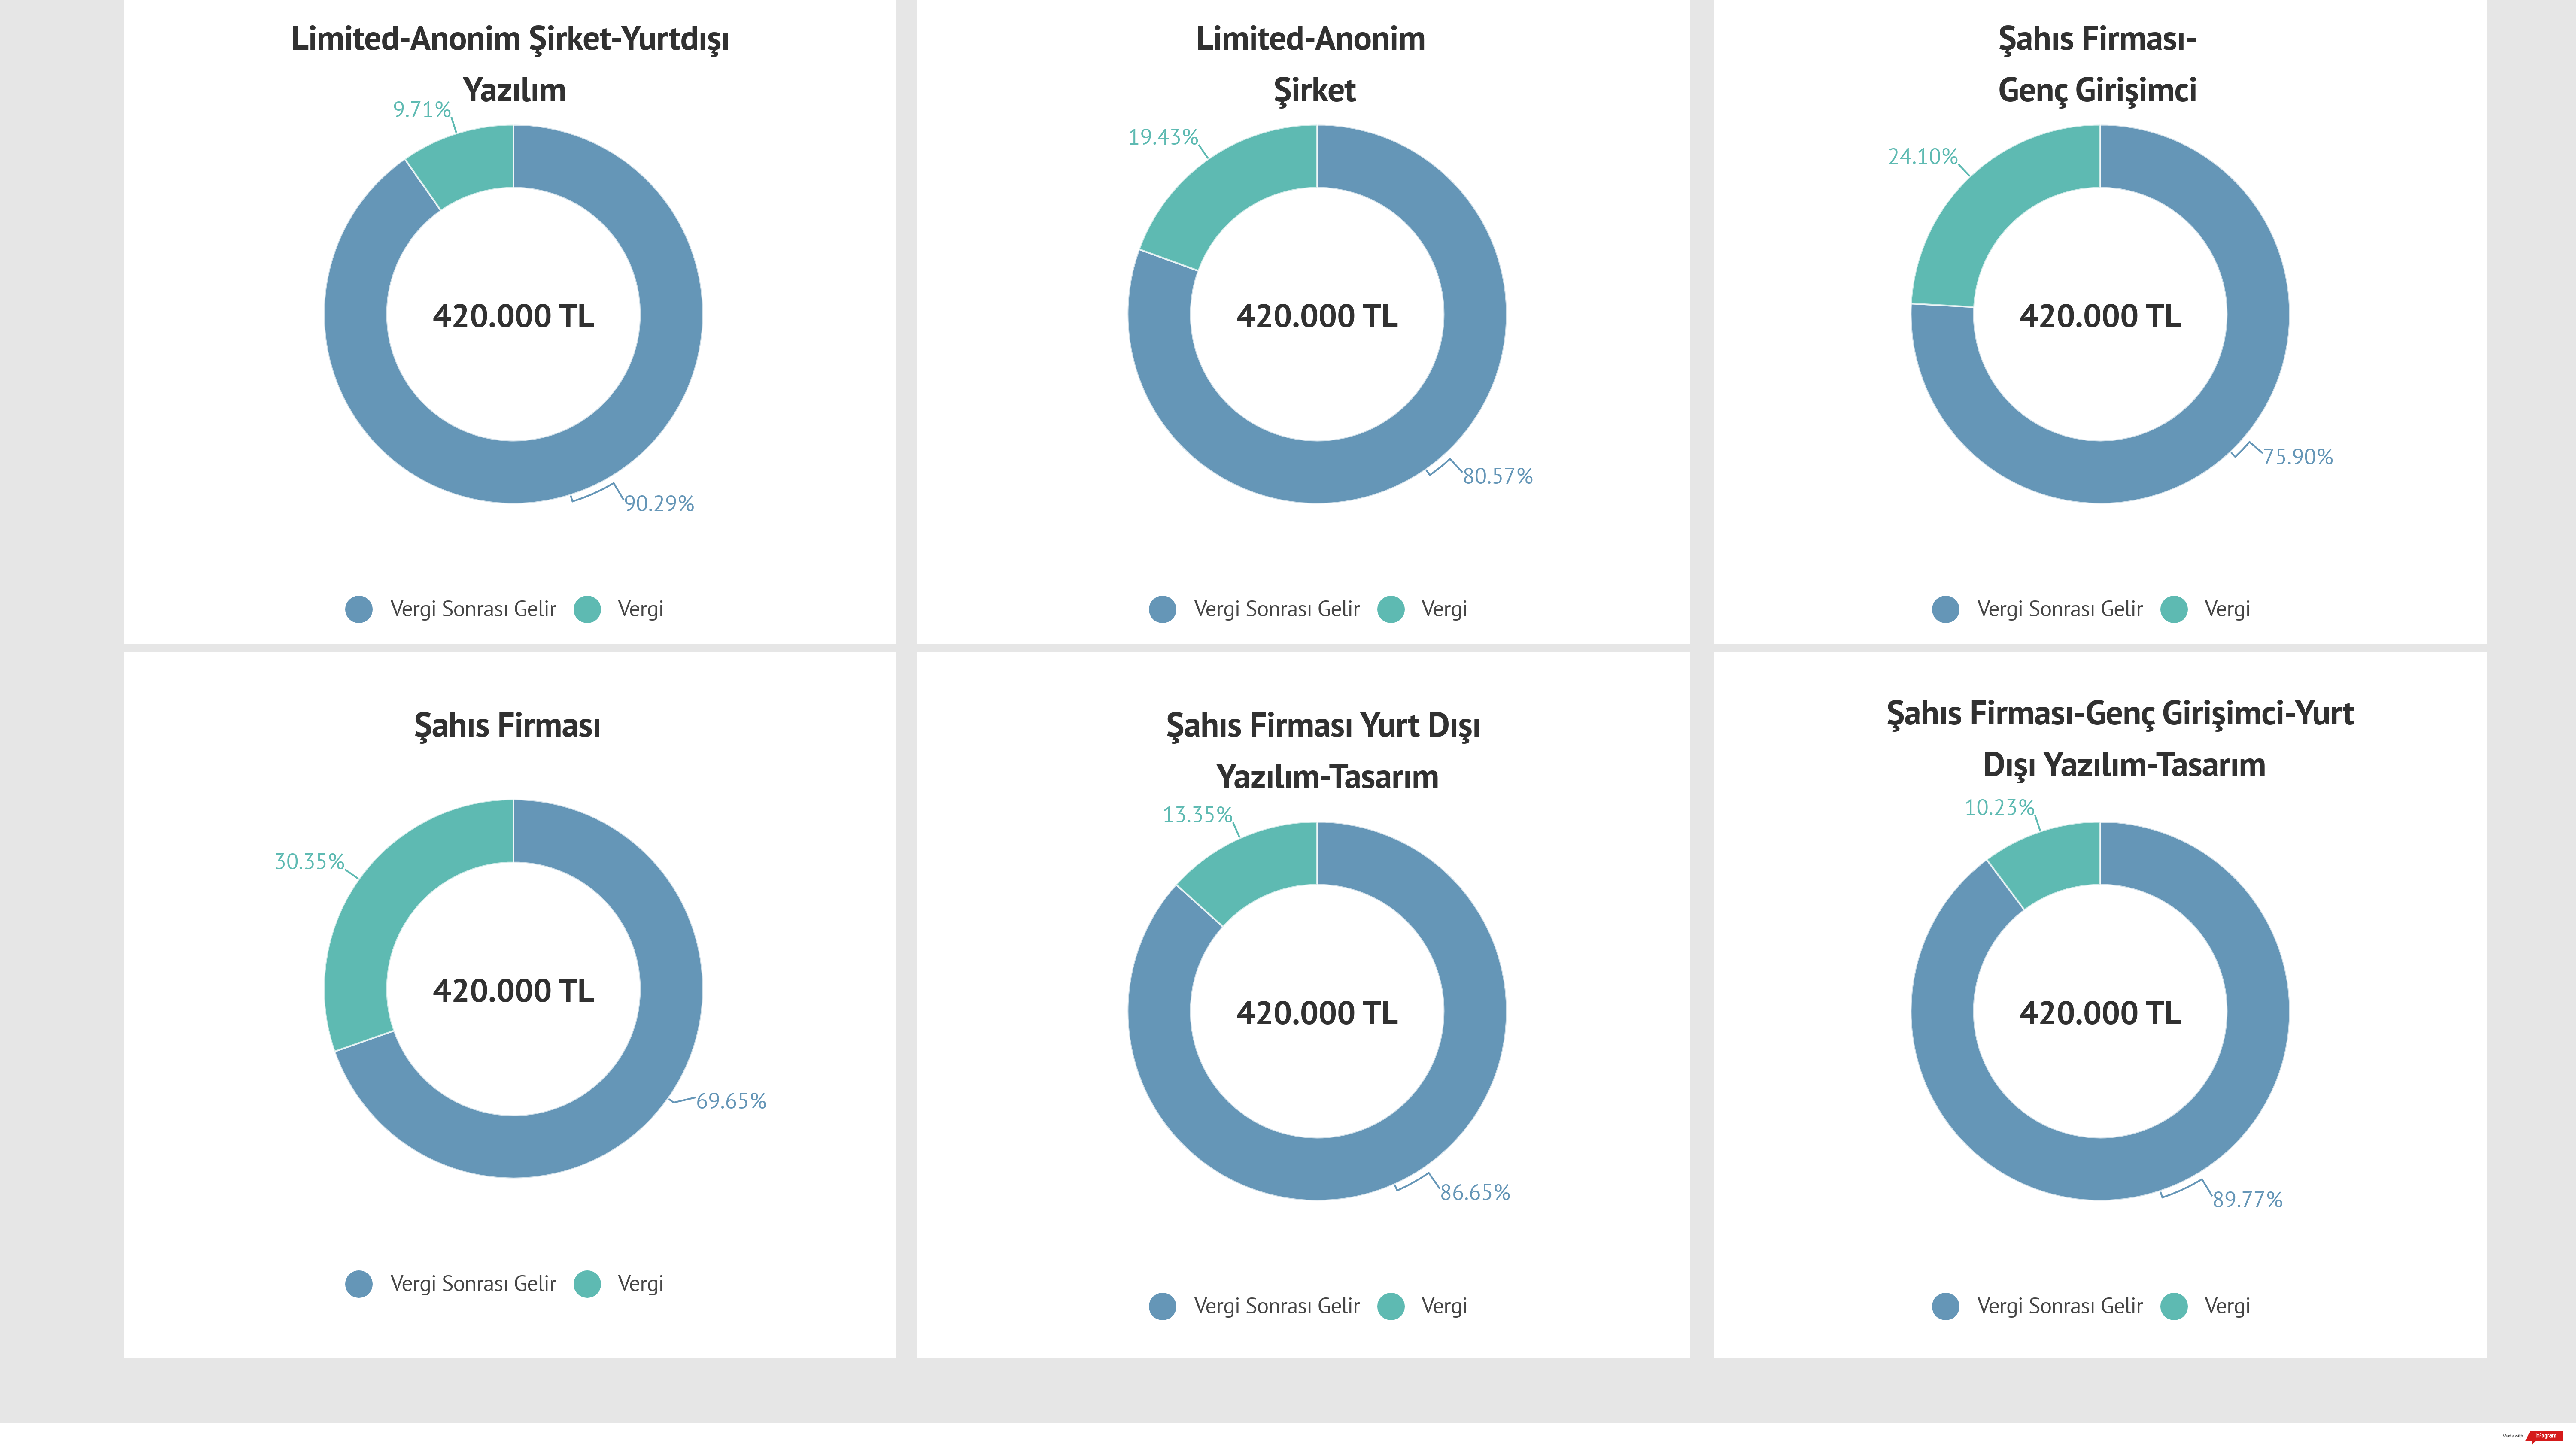This screenshot has width=2576, height=1449.
Task: Toggle 'Vergi Sonrası Gelir' label under 24.10% chart
Action: 2060,609
